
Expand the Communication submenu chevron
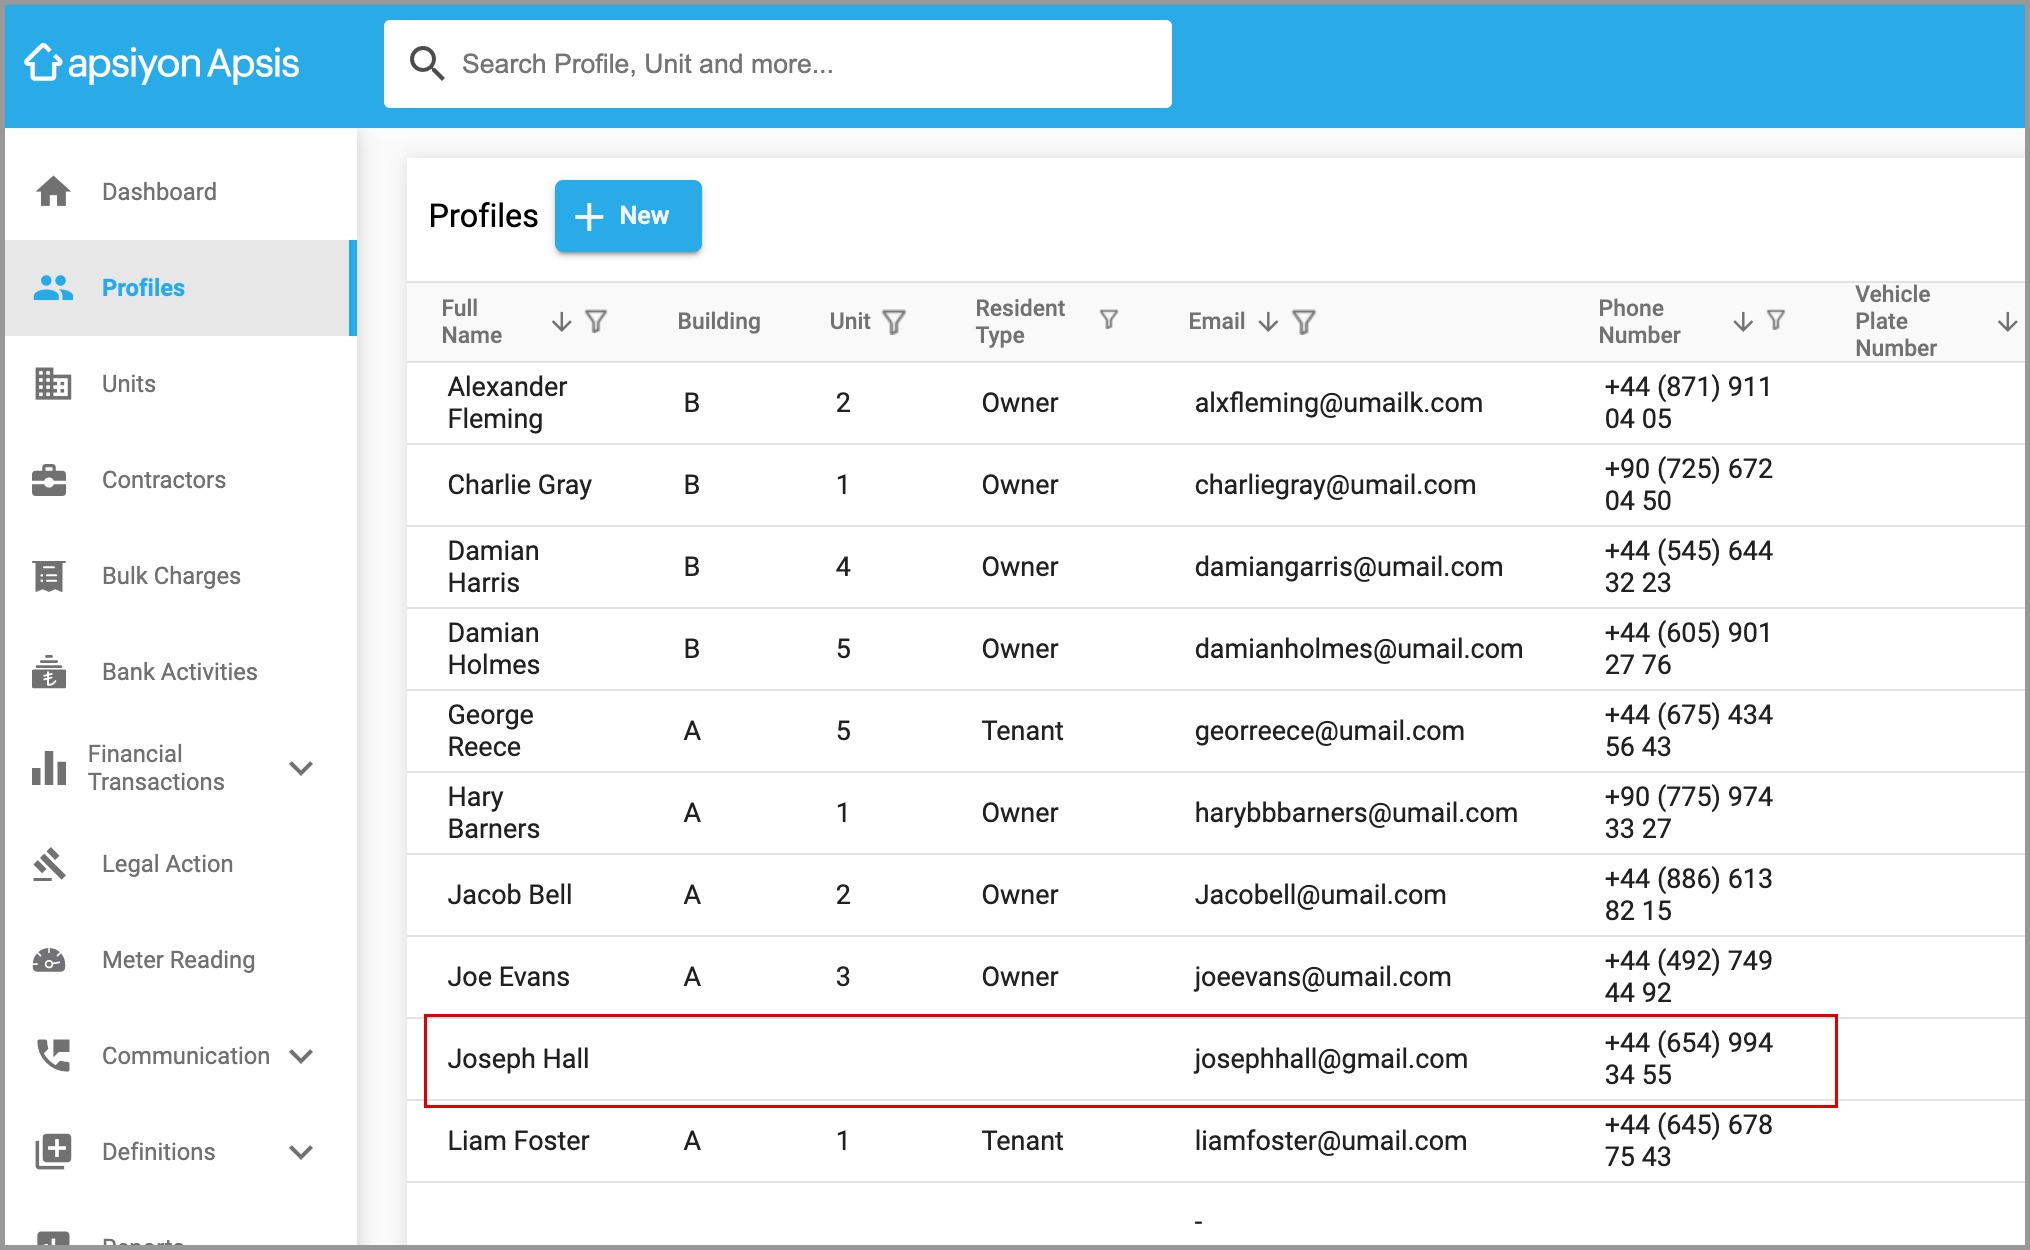301,1056
